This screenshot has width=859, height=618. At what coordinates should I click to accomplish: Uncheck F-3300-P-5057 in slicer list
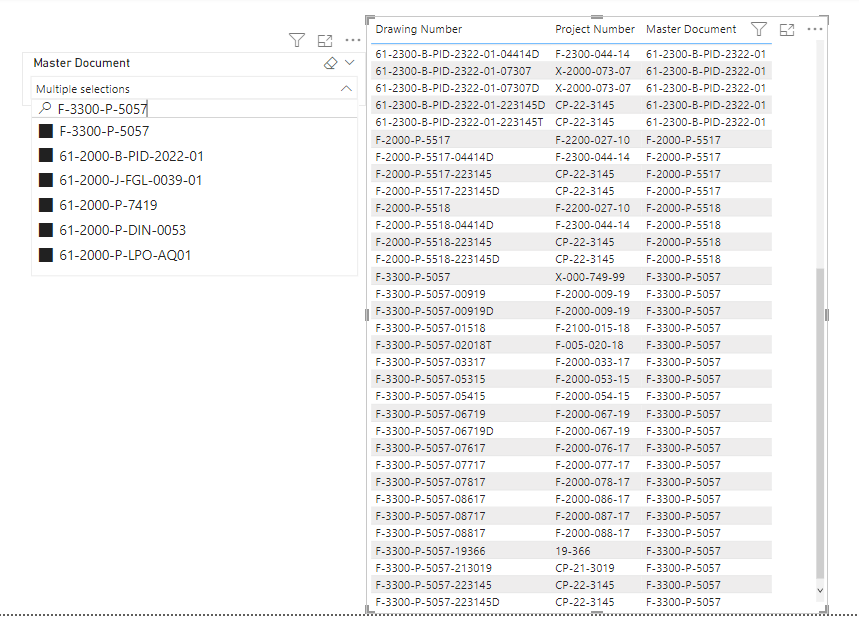coord(46,131)
